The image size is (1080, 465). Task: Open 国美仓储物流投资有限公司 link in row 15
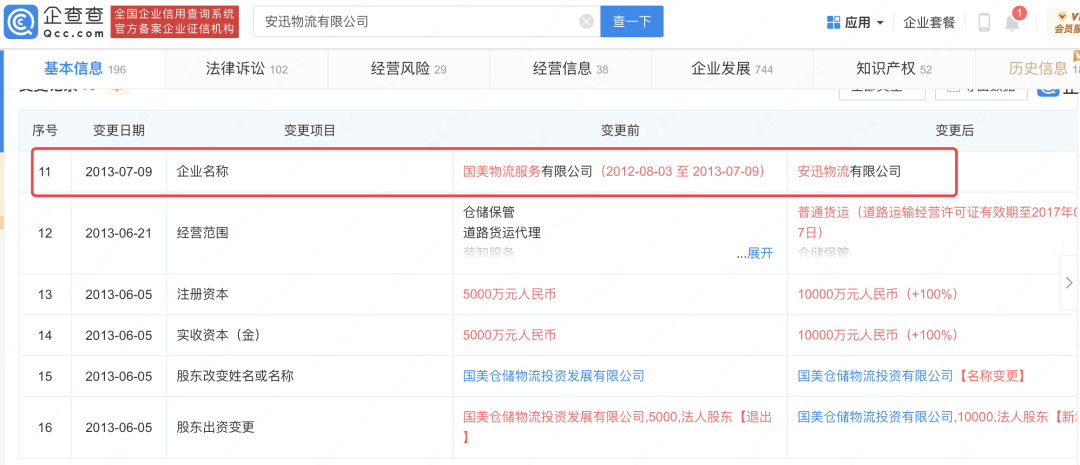(x=875, y=375)
